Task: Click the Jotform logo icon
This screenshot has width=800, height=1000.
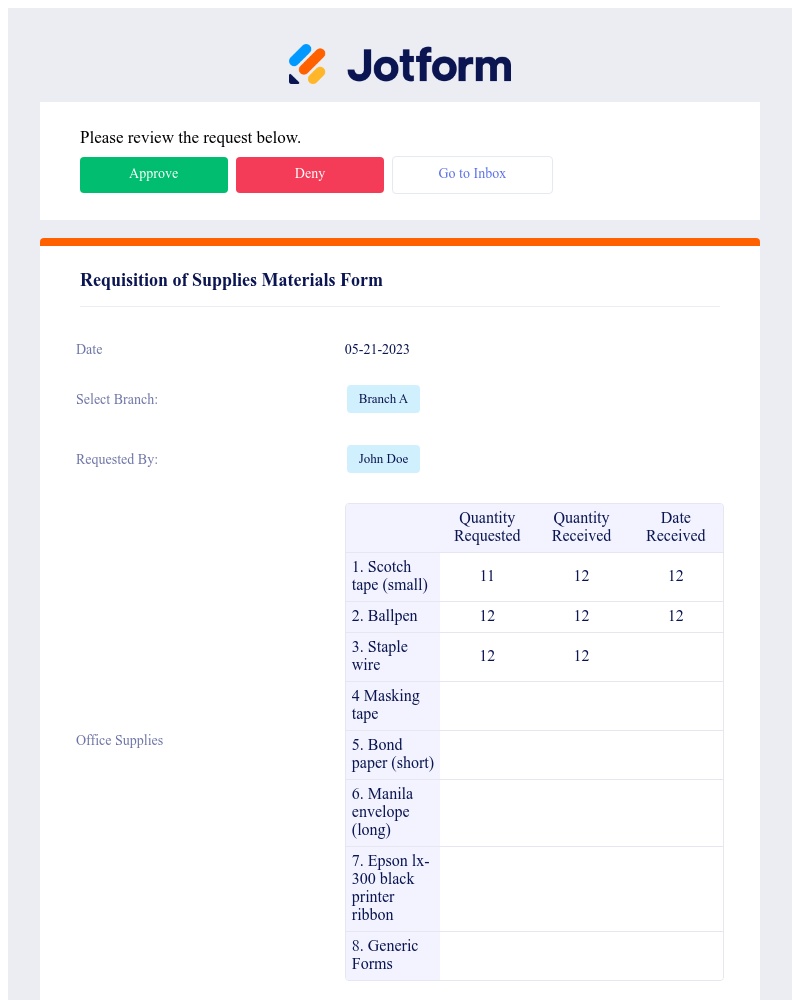Action: [306, 64]
